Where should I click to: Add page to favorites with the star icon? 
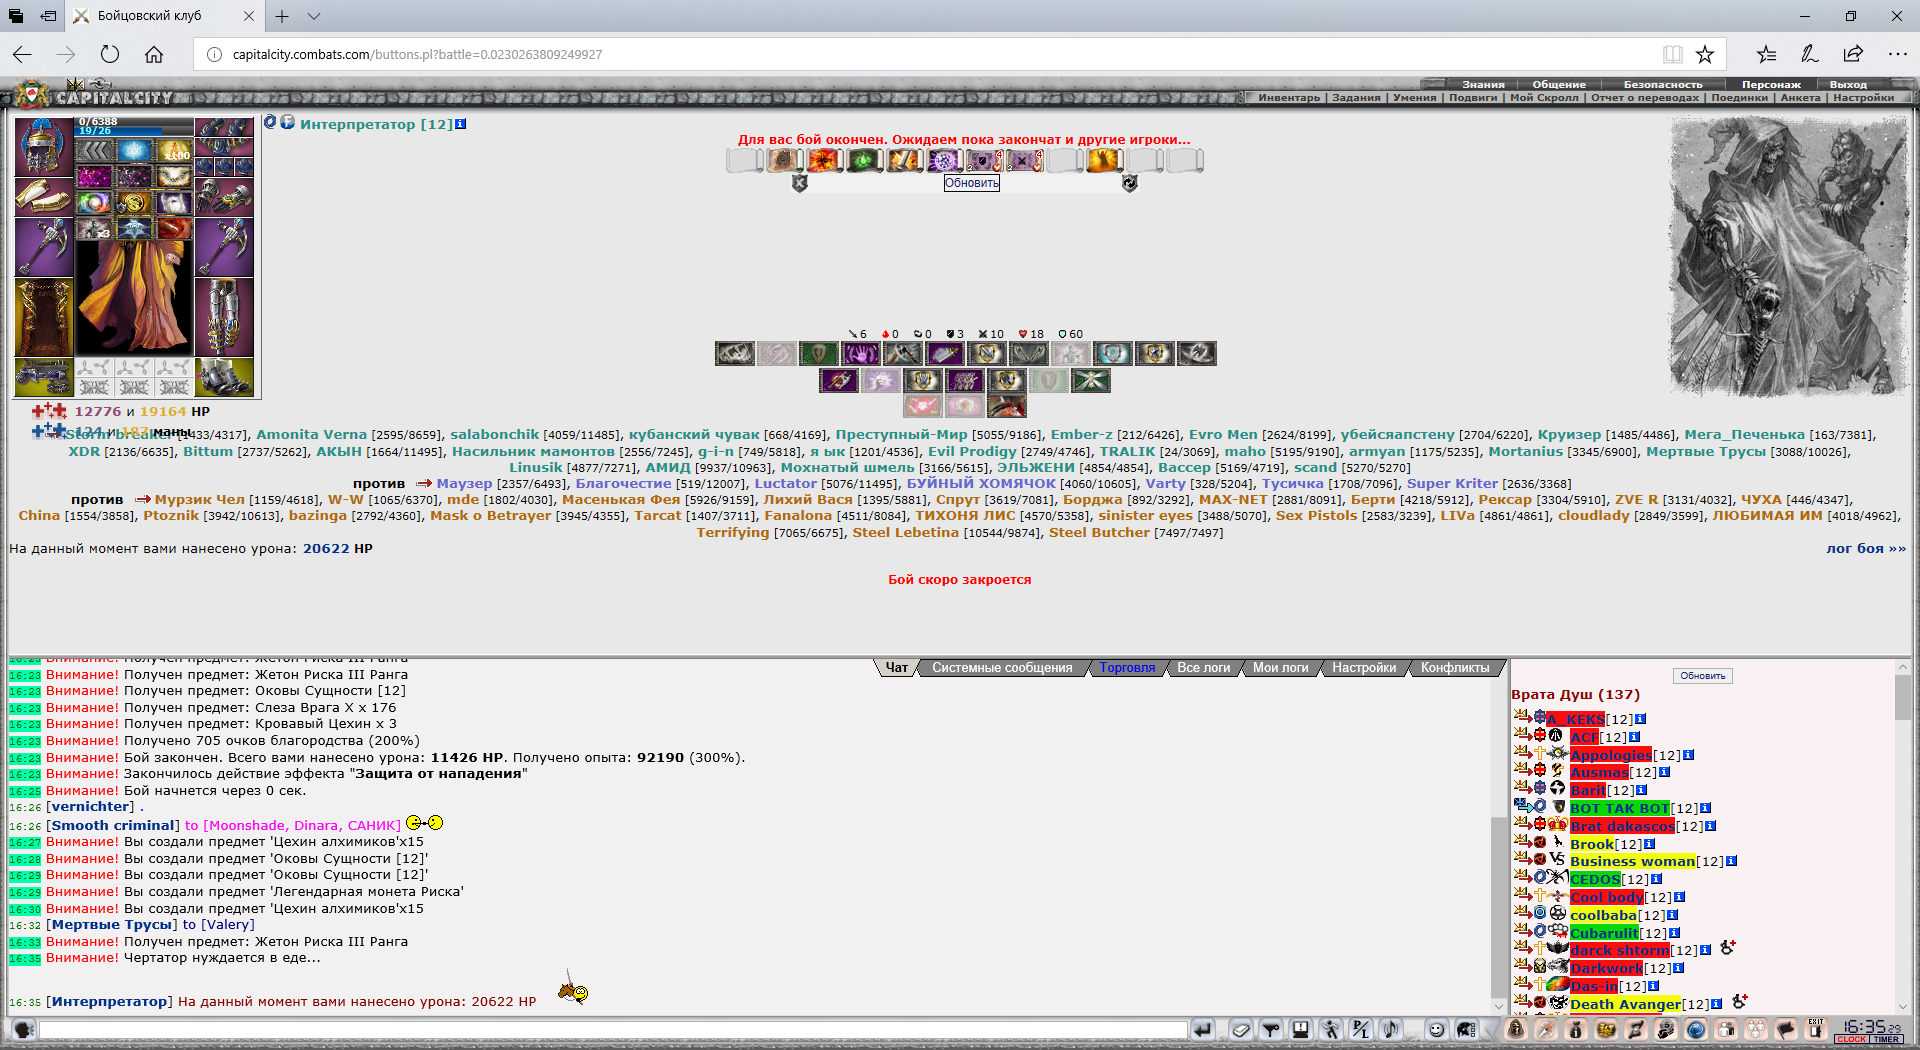click(1705, 54)
